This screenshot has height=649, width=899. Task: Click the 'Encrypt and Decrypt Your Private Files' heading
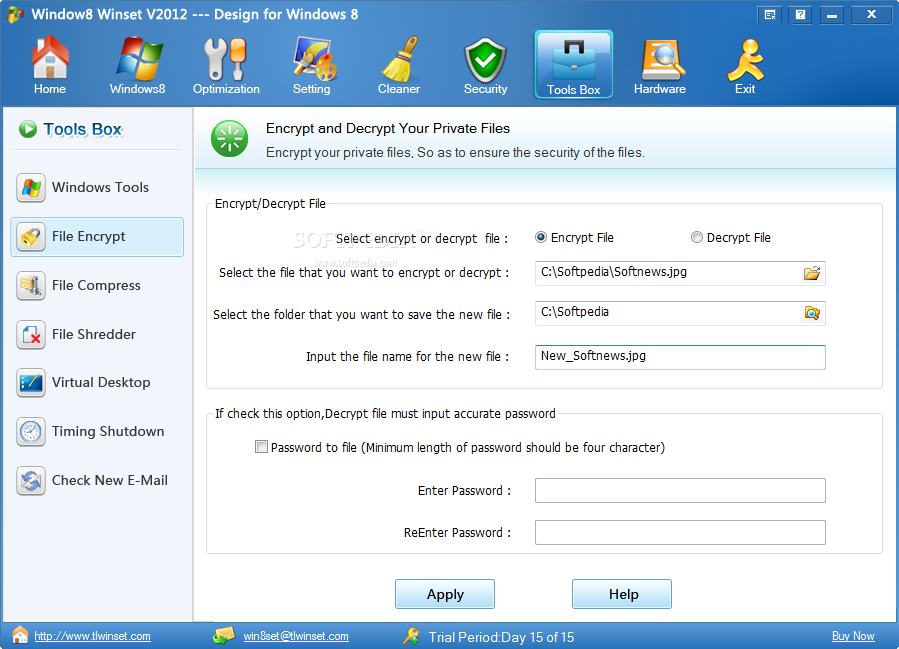pos(388,128)
